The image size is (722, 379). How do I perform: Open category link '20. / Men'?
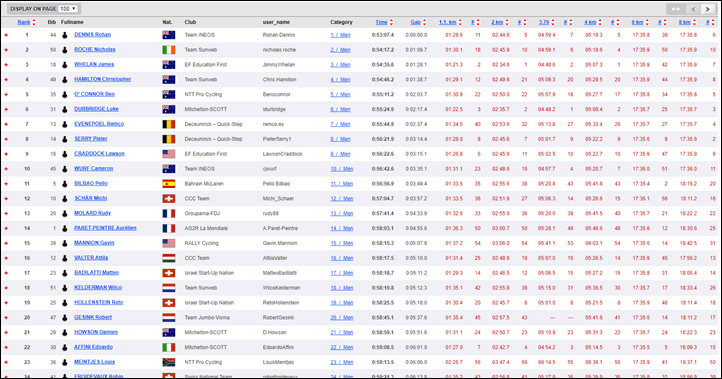[x=342, y=318]
